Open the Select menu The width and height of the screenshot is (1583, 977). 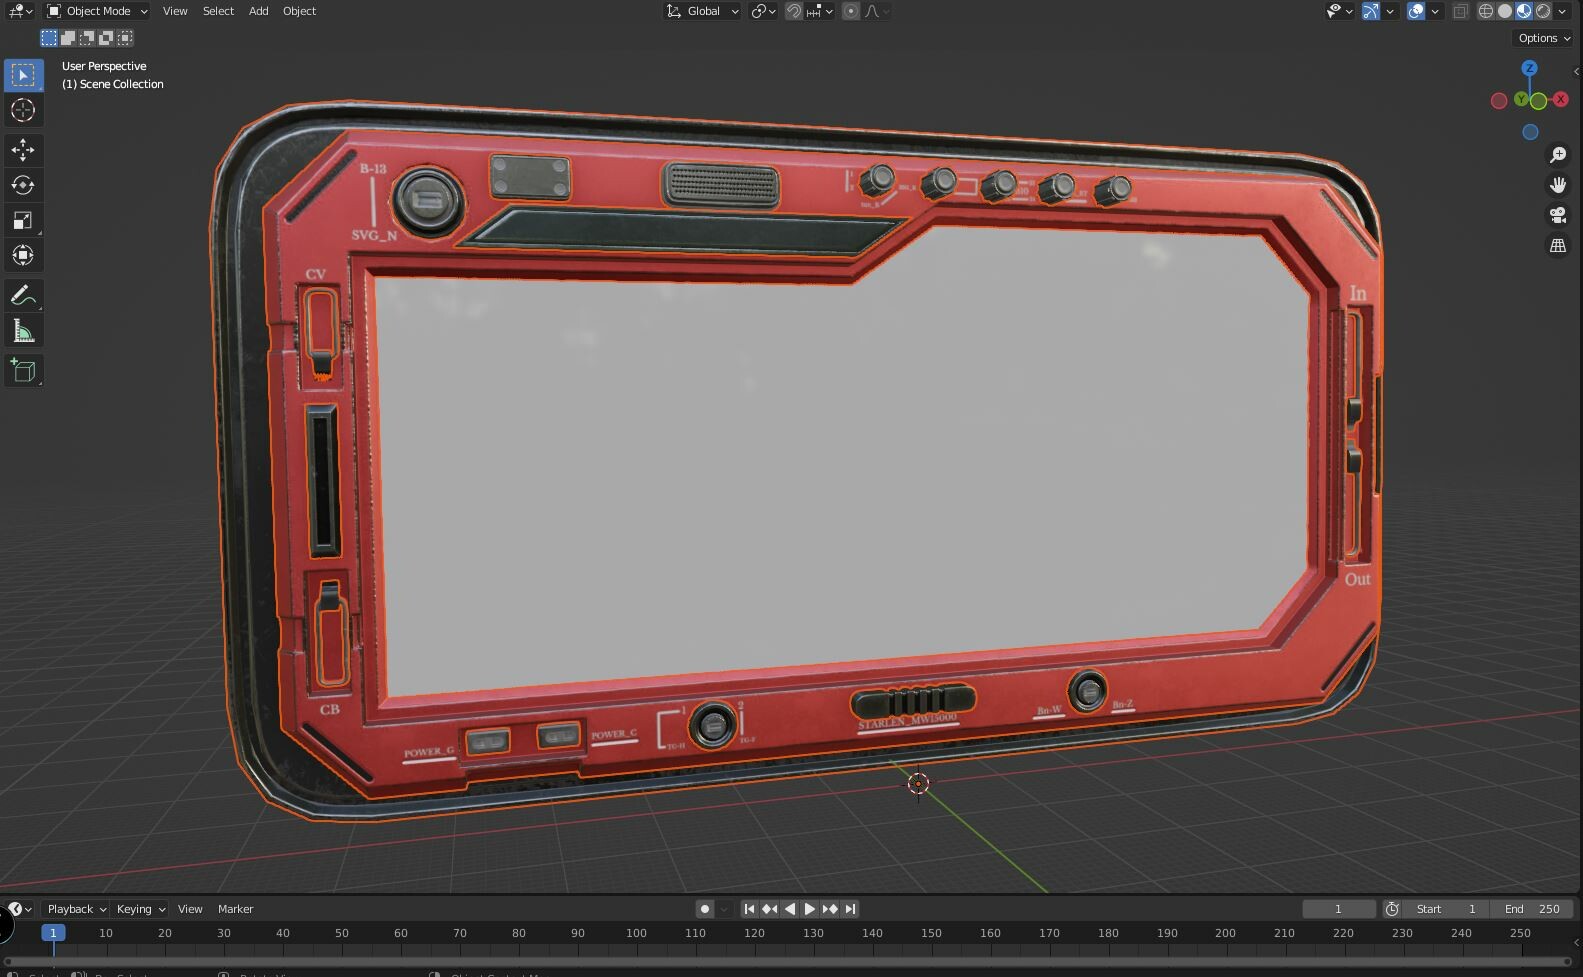218,11
